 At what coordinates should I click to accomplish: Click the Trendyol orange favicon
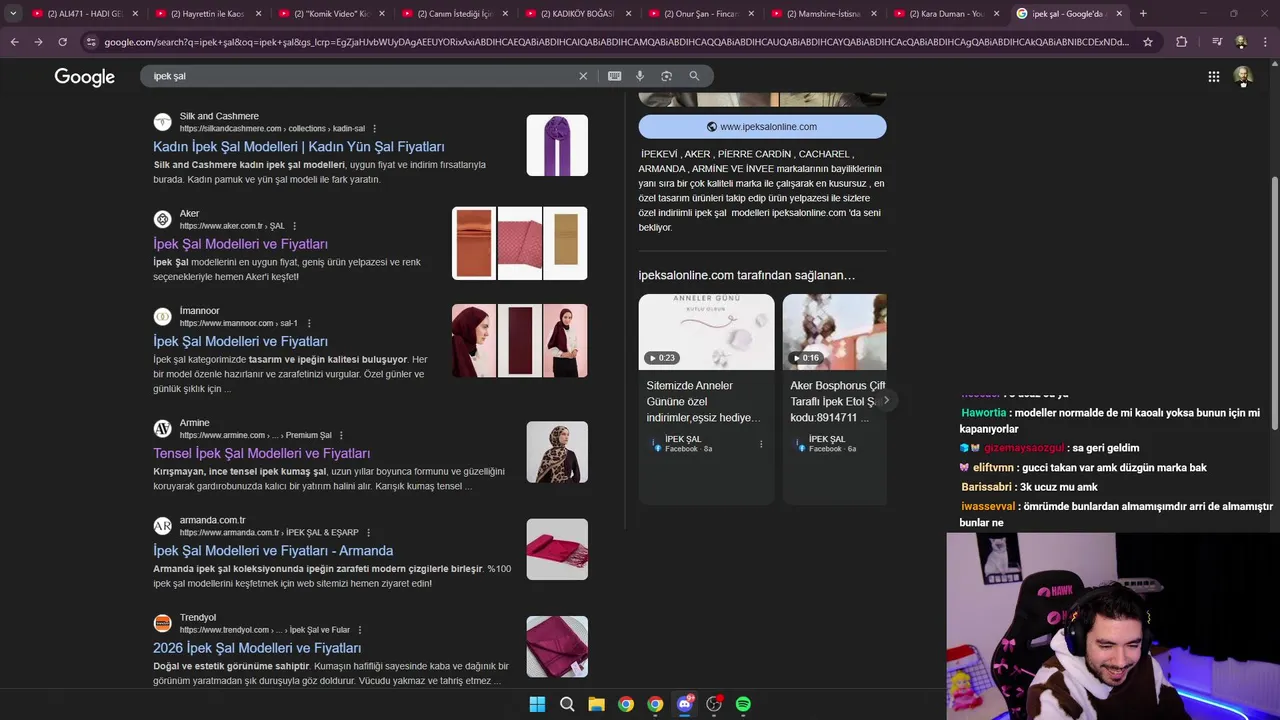162,623
